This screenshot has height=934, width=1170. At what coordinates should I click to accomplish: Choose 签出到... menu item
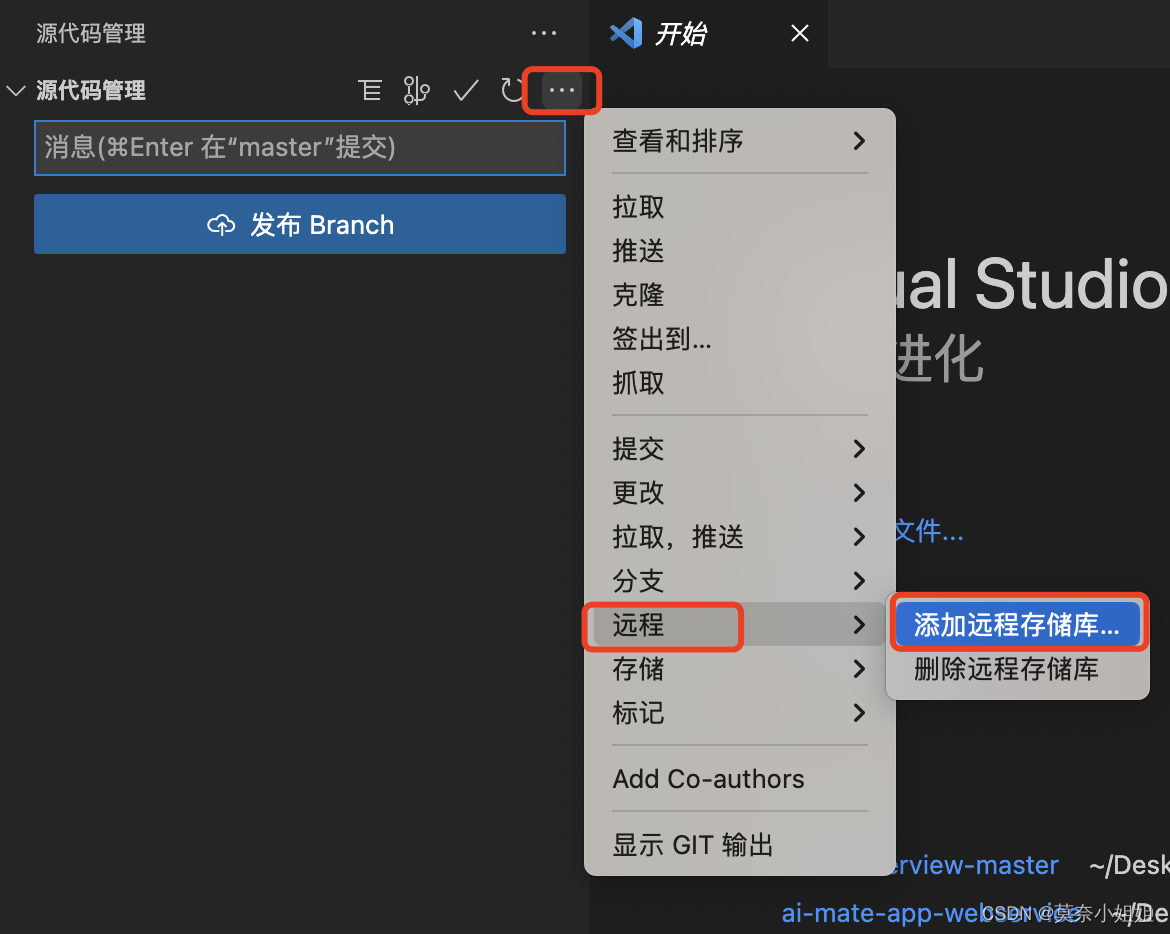coord(739,339)
